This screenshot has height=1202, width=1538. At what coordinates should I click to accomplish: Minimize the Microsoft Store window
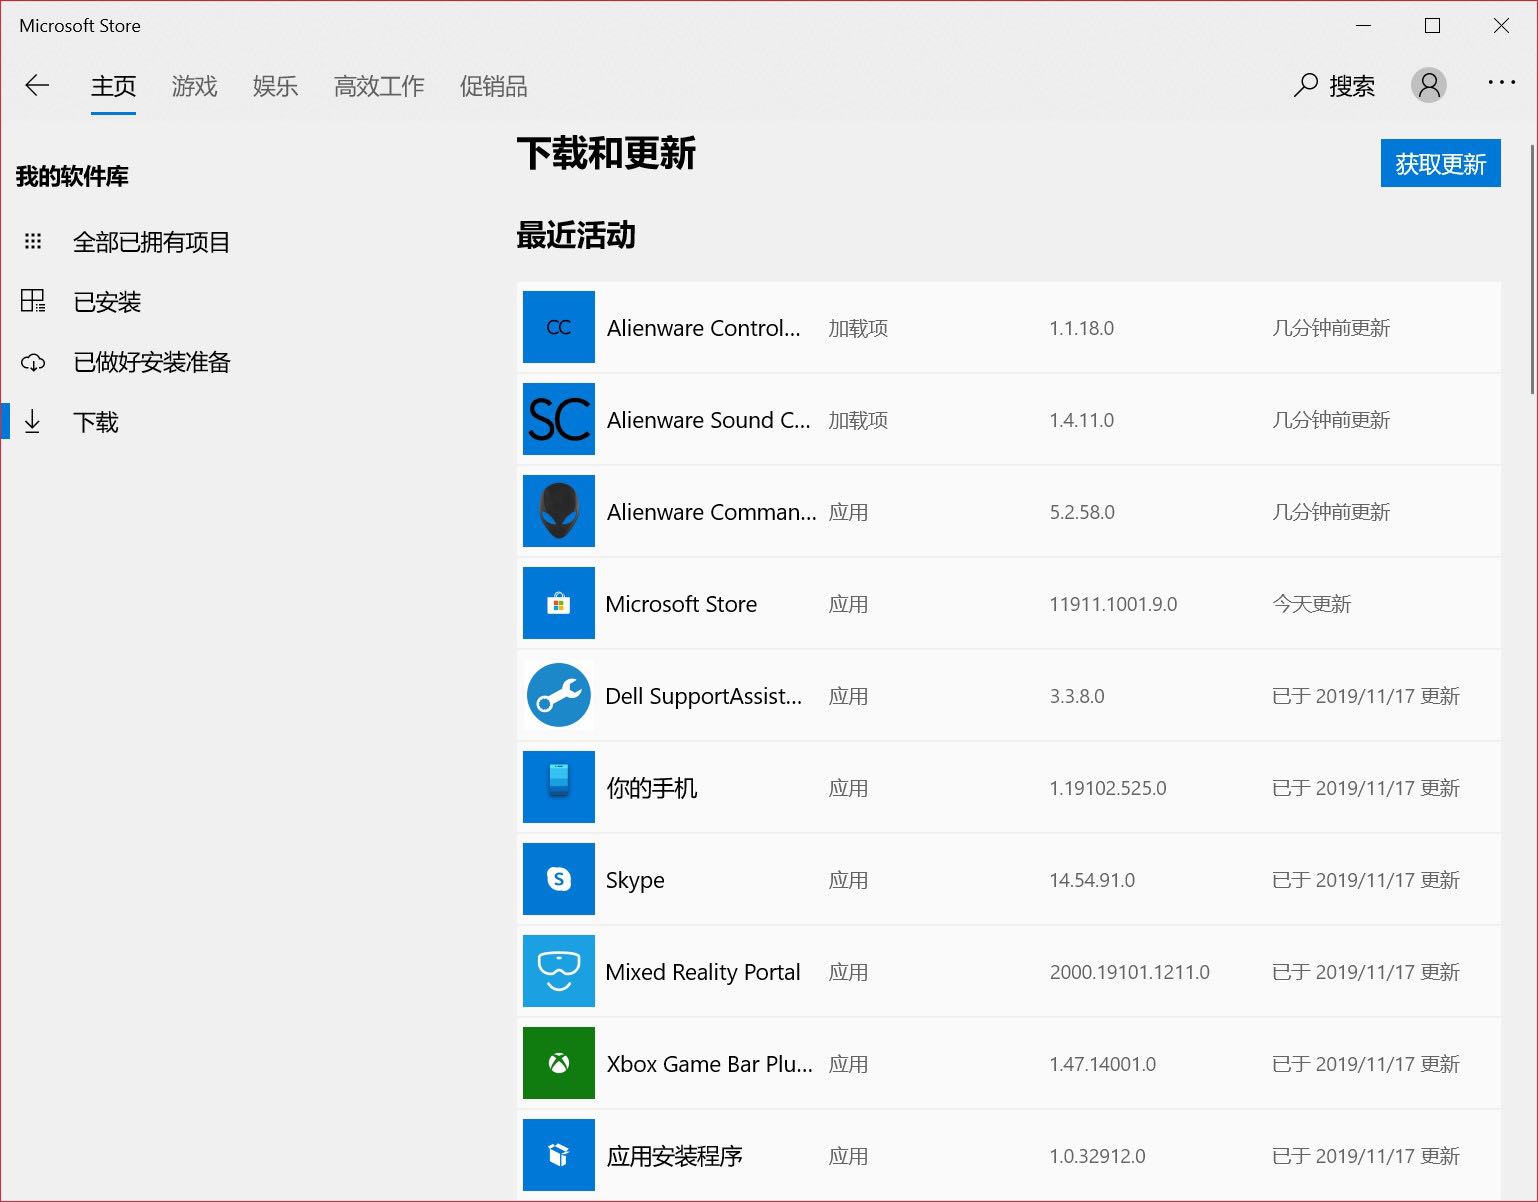[1364, 26]
